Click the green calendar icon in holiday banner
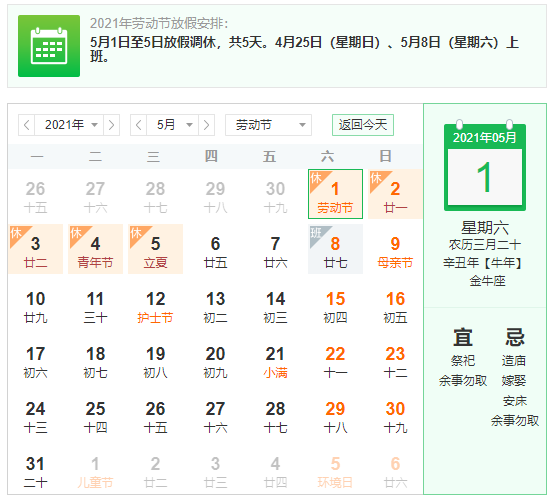The height and width of the screenshot is (502, 556). coord(49,46)
